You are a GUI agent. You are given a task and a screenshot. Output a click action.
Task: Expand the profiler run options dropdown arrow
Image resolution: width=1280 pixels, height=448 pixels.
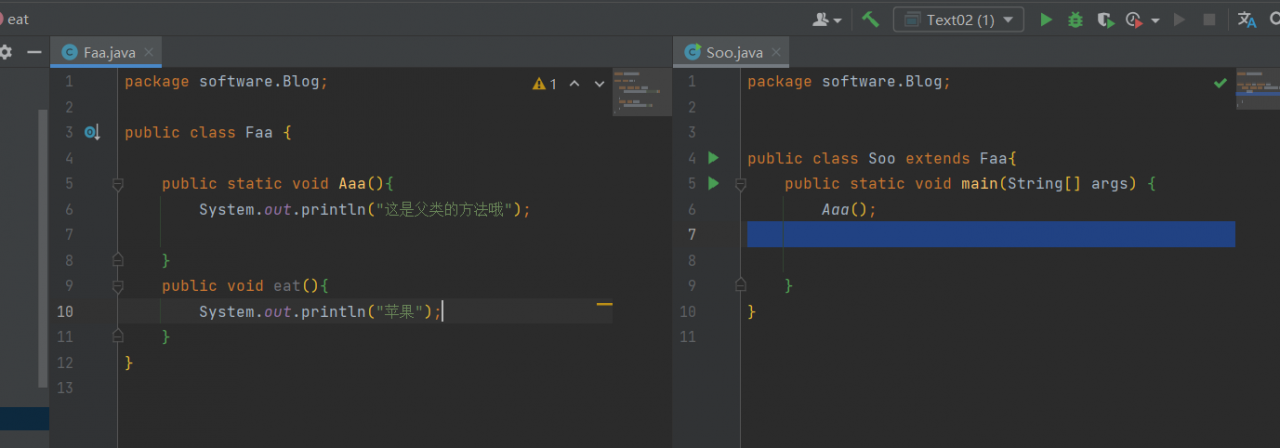pyautogui.click(x=1155, y=20)
